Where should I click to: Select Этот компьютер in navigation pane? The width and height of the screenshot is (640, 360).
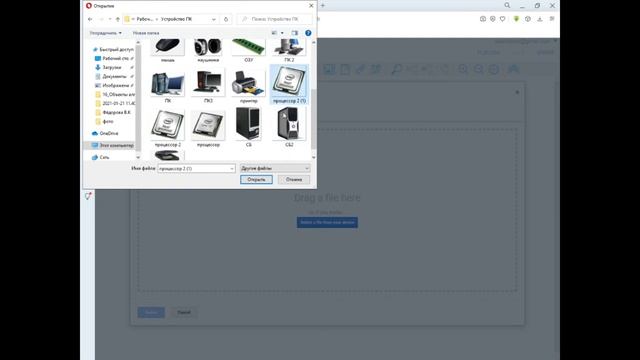click(x=113, y=145)
